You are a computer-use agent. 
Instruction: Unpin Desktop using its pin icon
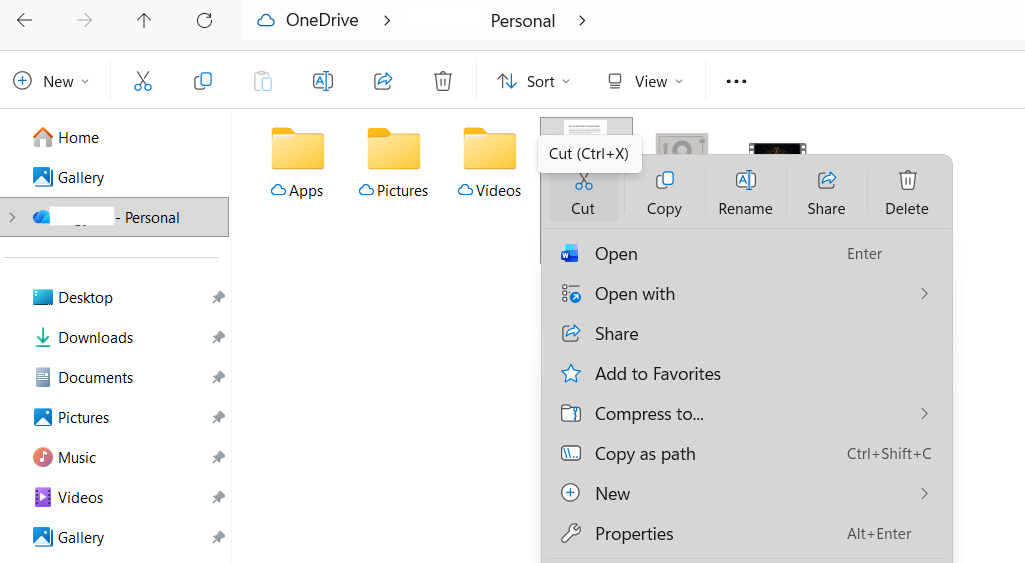click(218, 298)
